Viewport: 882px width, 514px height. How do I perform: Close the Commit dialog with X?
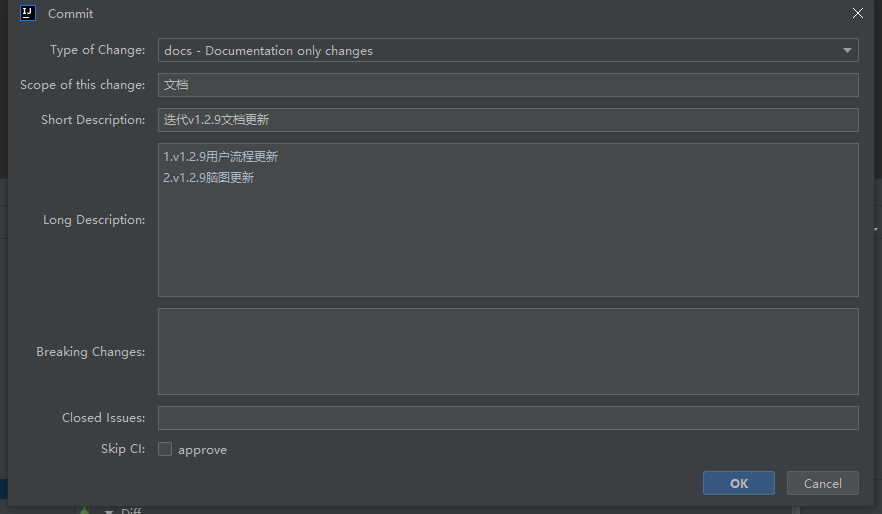pyautogui.click(x=857, y=13)
